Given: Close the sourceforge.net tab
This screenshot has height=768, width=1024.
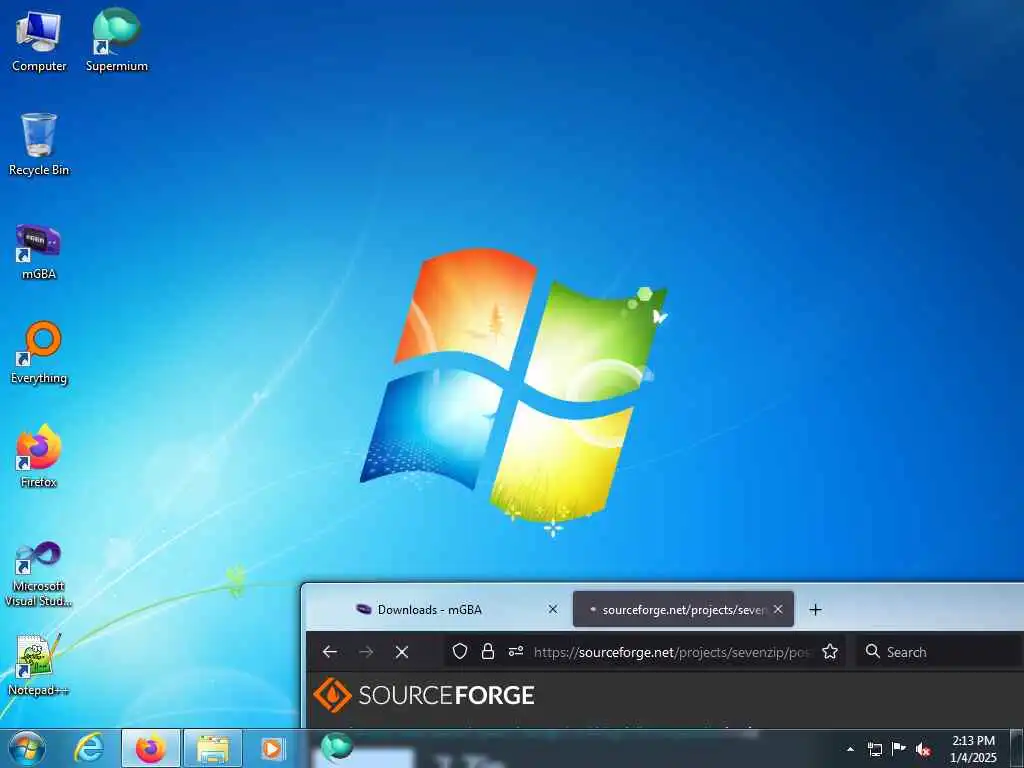Looking at the screenshot, I should 778,609.
